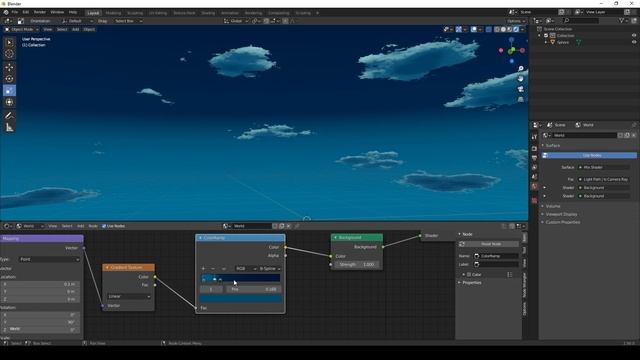
Task: Select the Move tool in viewport toolbar
Action: (x=9, y=67)
